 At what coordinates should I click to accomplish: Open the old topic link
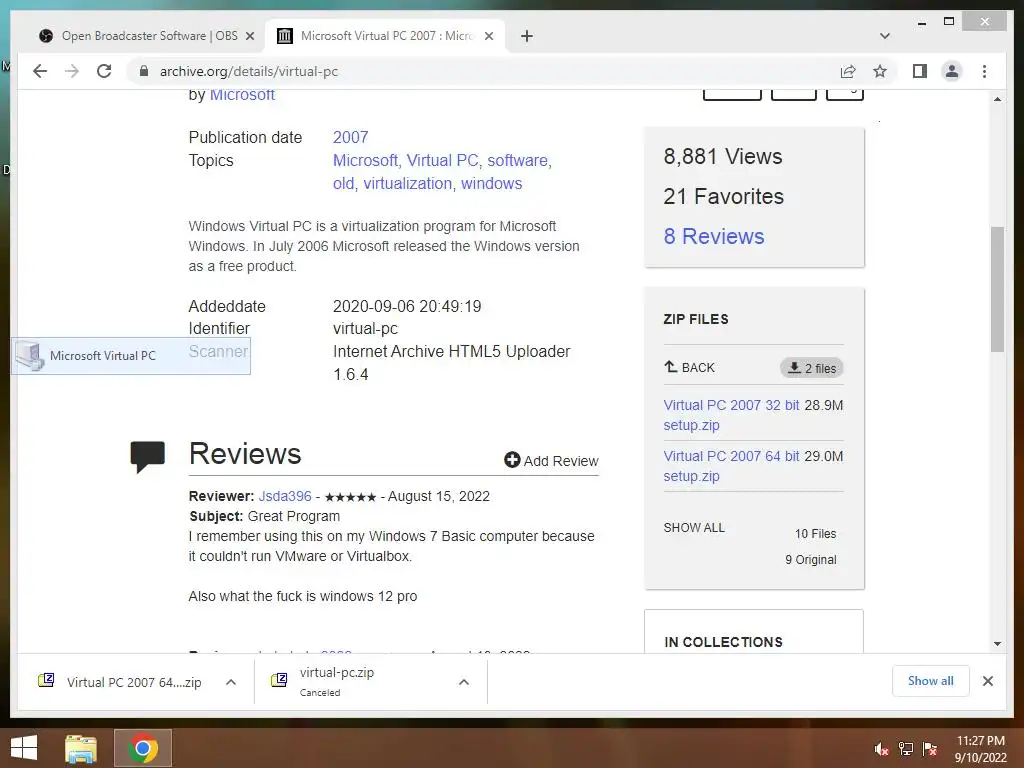[x=344, y=184]
